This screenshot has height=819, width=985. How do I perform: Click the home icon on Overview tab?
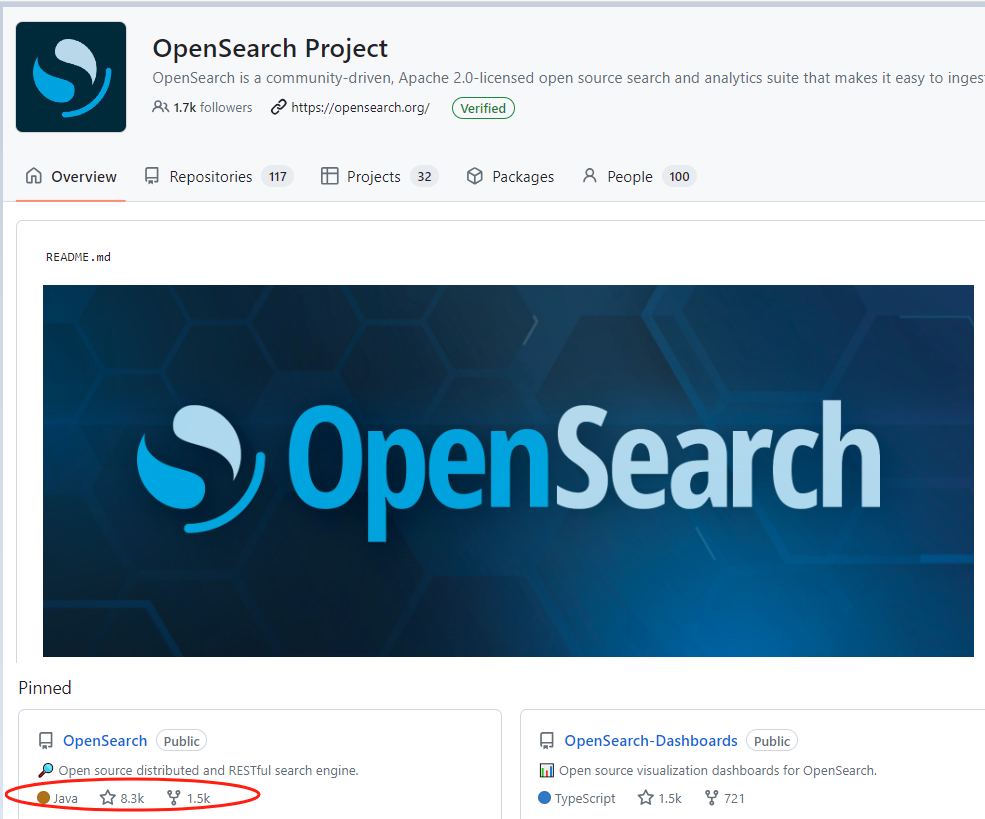pos(34,176)
